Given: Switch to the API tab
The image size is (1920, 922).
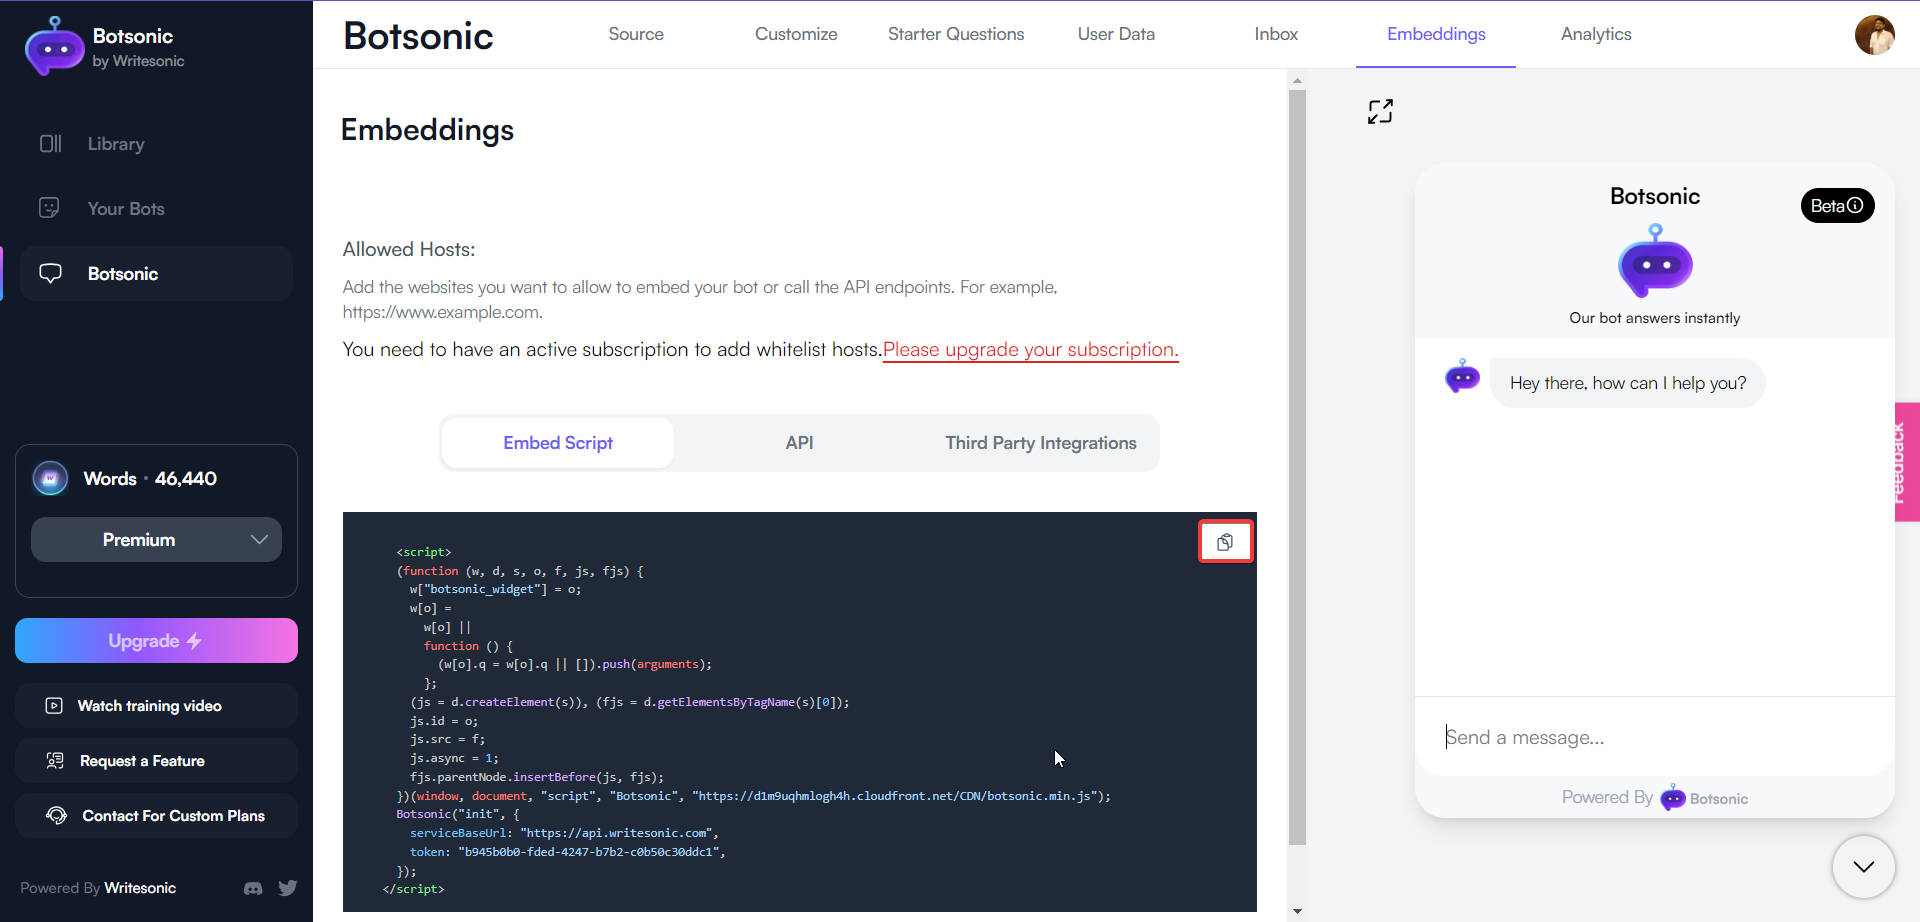Looking at the screenshot, I should click(799, 442).
